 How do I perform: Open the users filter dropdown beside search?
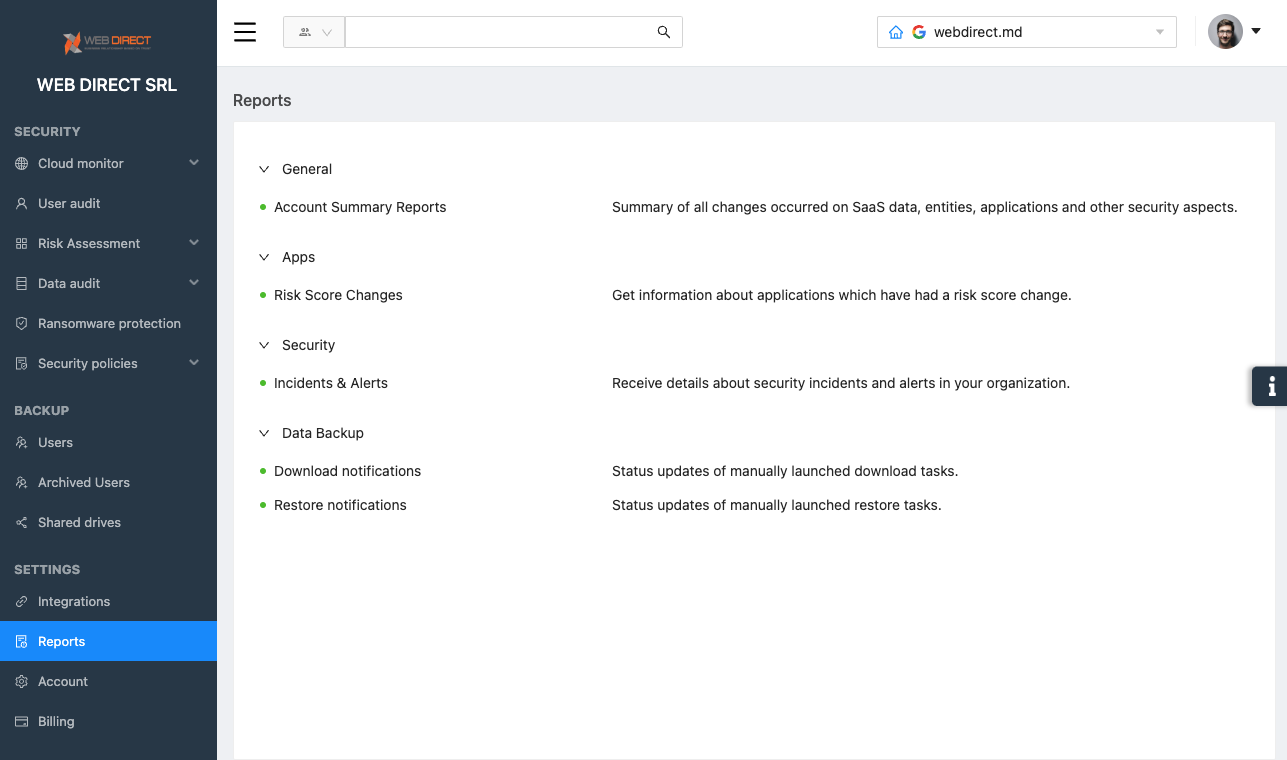pyautogui.click(x=314, y=32)
